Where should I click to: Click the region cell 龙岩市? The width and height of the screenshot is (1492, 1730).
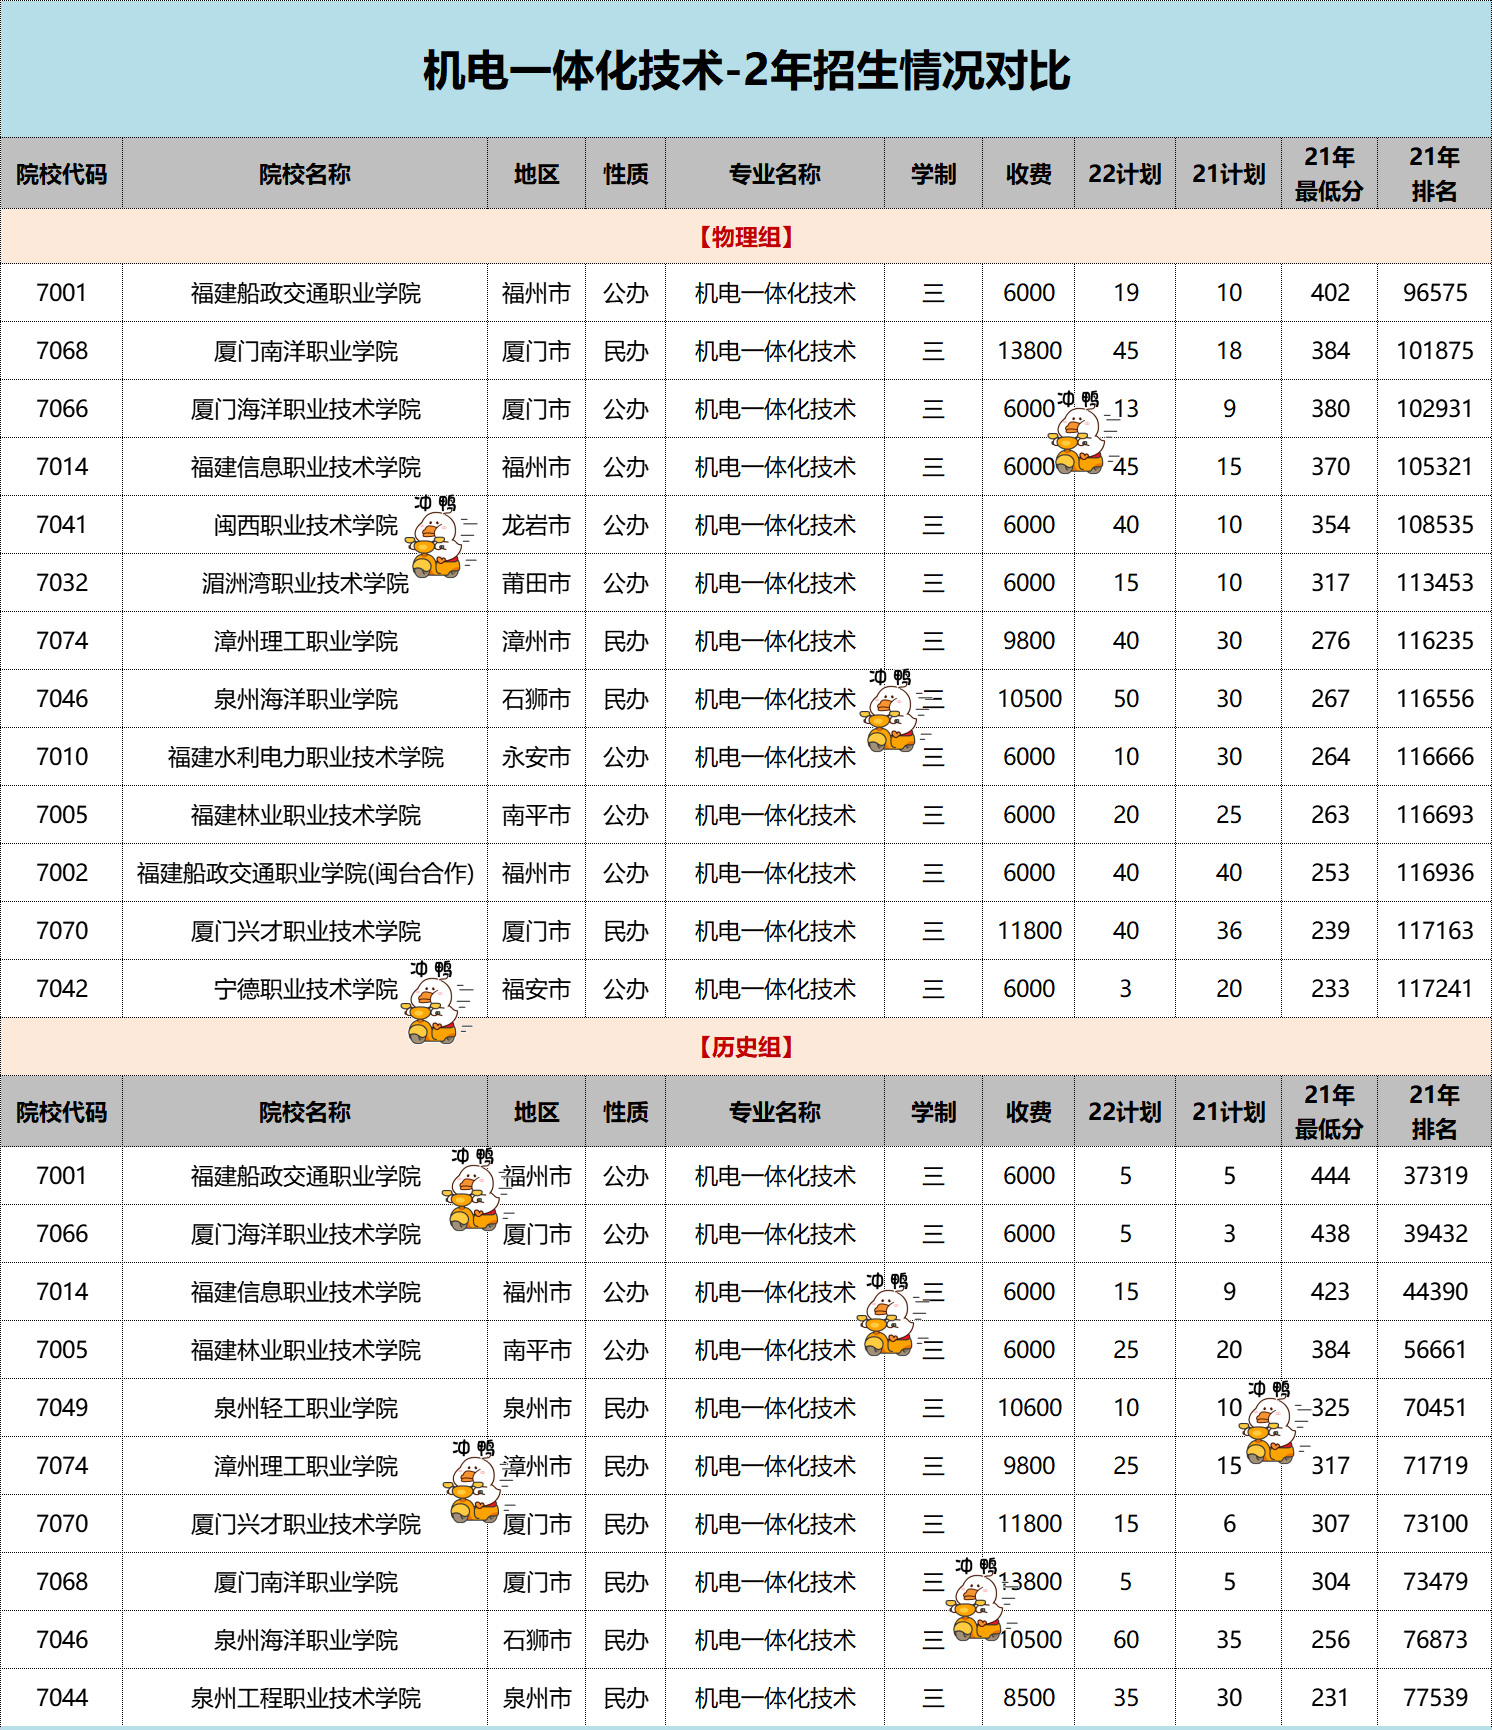pyautogui.click(x=536, y=525)
